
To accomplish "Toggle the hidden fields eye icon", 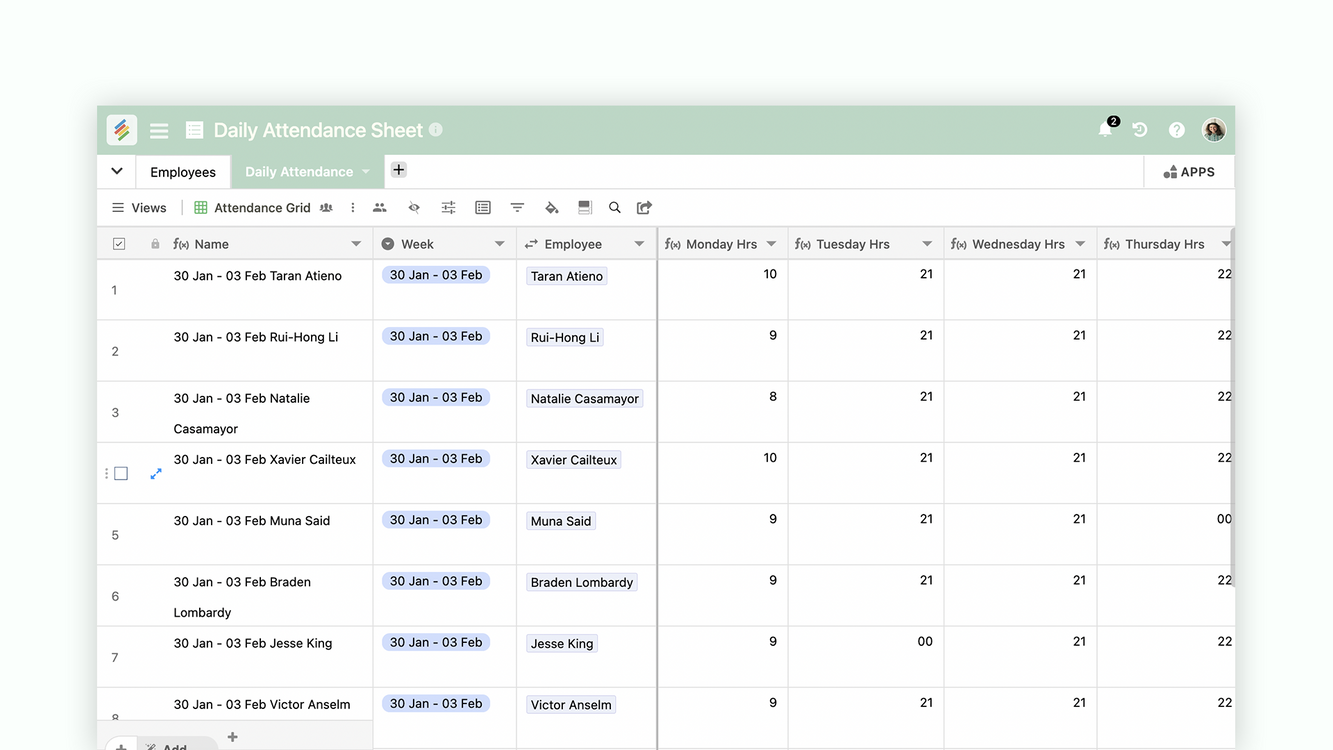I will (414, 208).
